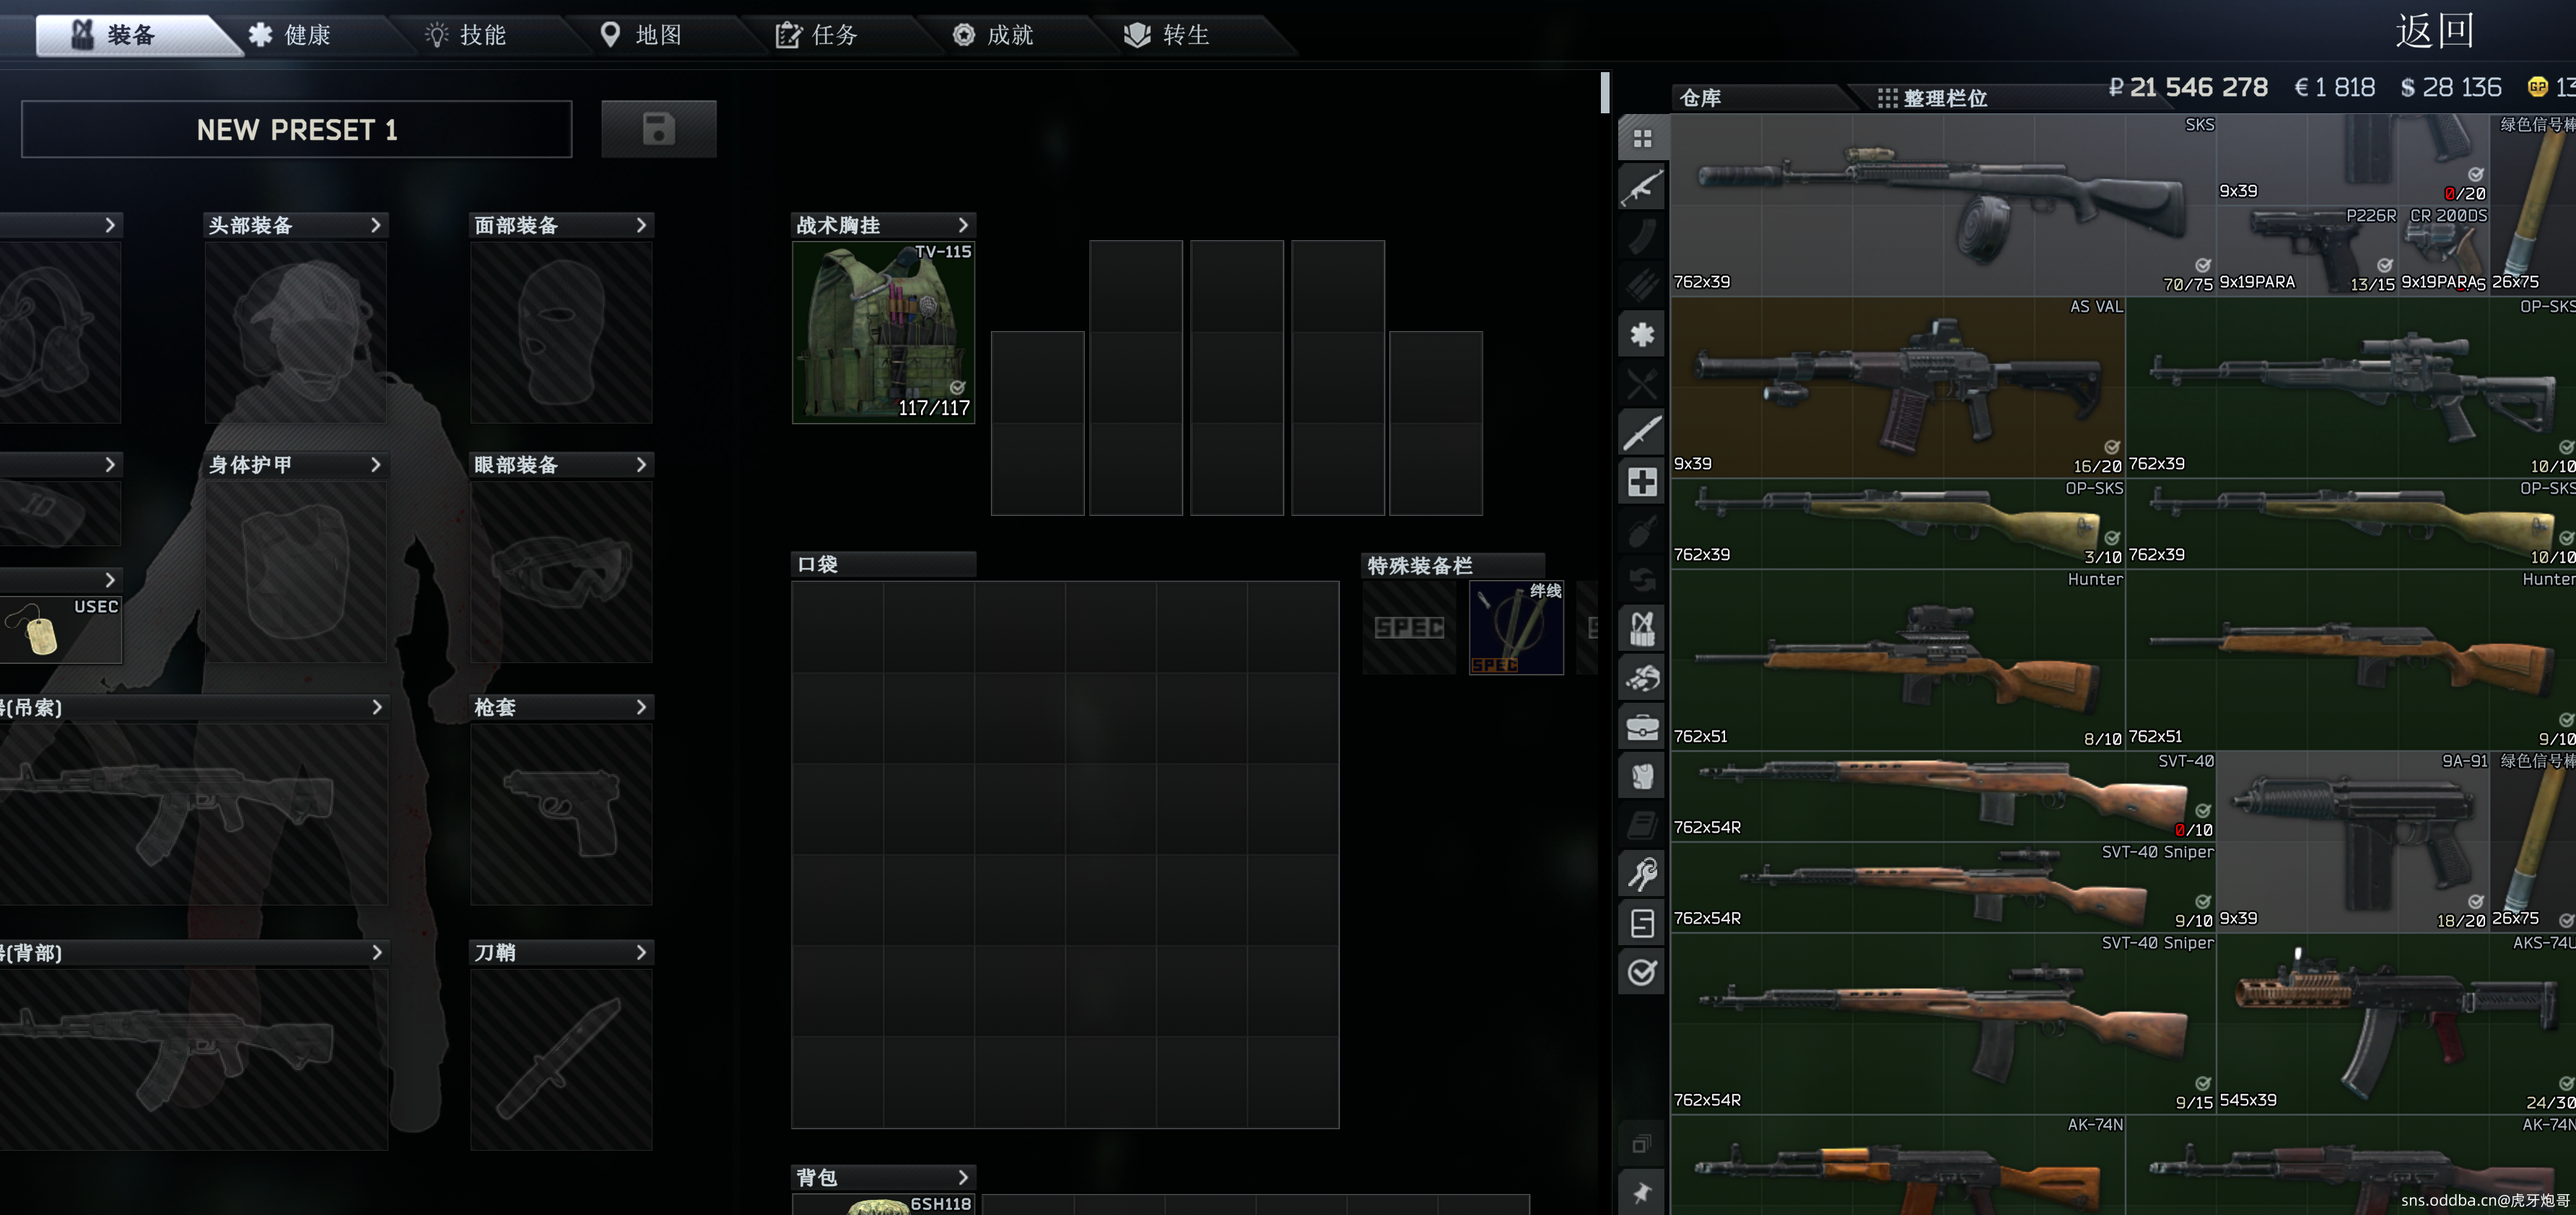Expand the 背包 backpack chevron
The width and height of the screenshot is (2576, 1215).
[964, 1177]
